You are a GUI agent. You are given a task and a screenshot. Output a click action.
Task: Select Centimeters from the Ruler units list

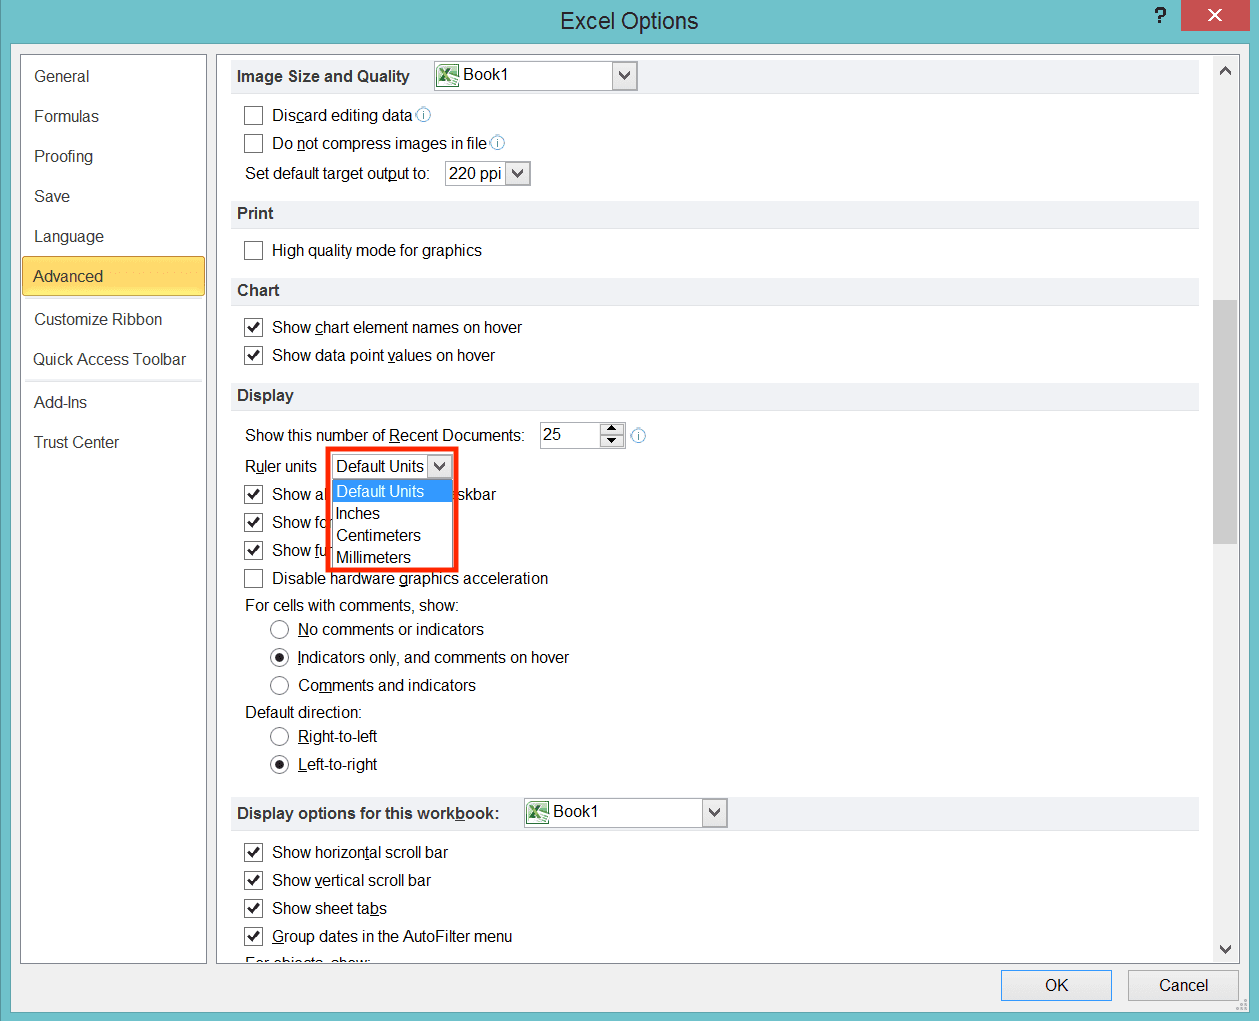(378, 535)
